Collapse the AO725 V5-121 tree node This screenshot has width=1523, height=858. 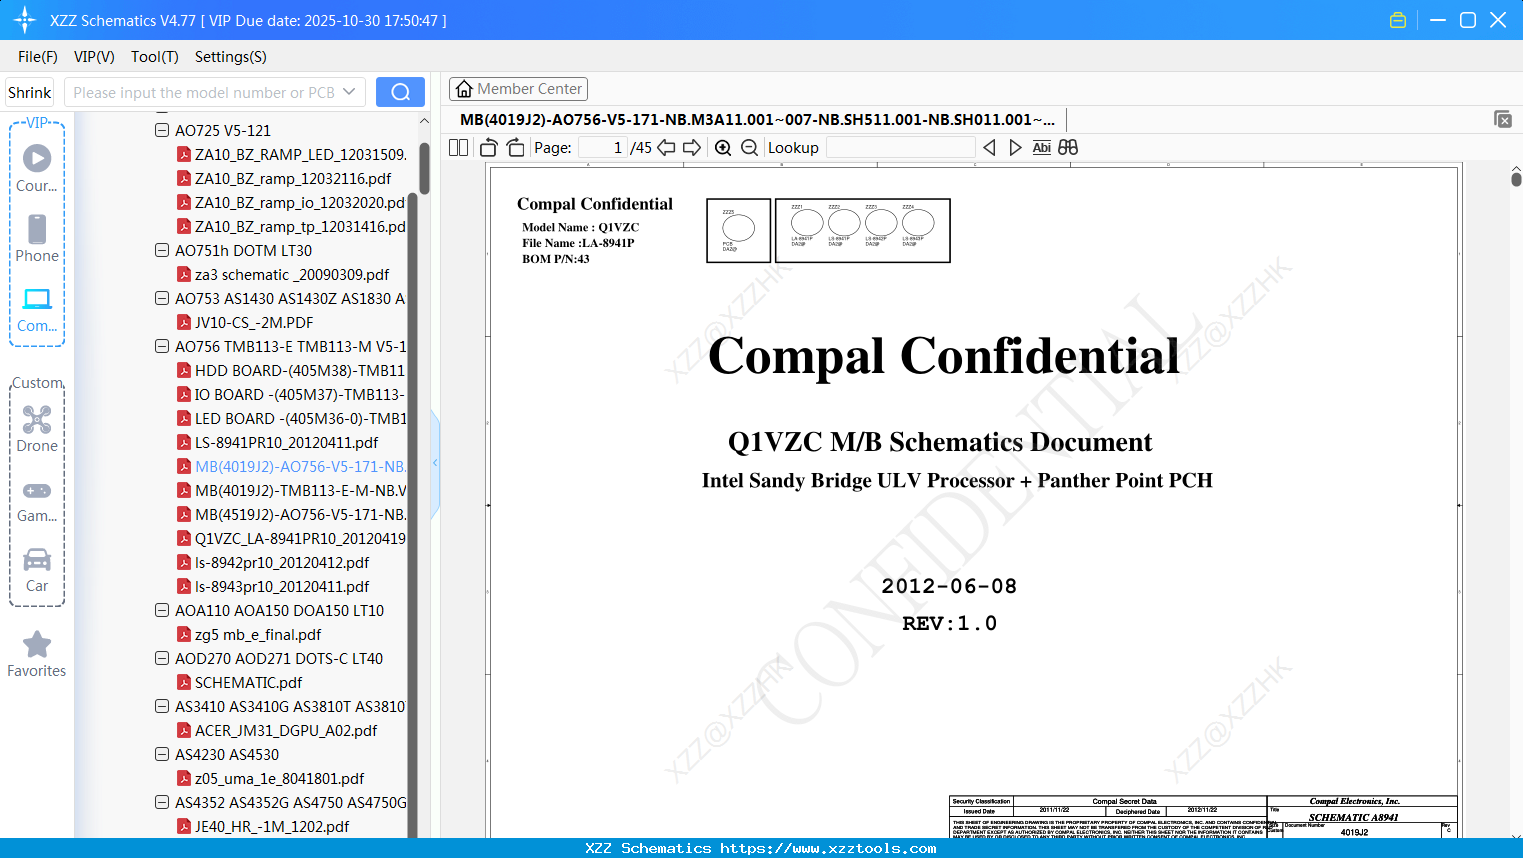162,130
